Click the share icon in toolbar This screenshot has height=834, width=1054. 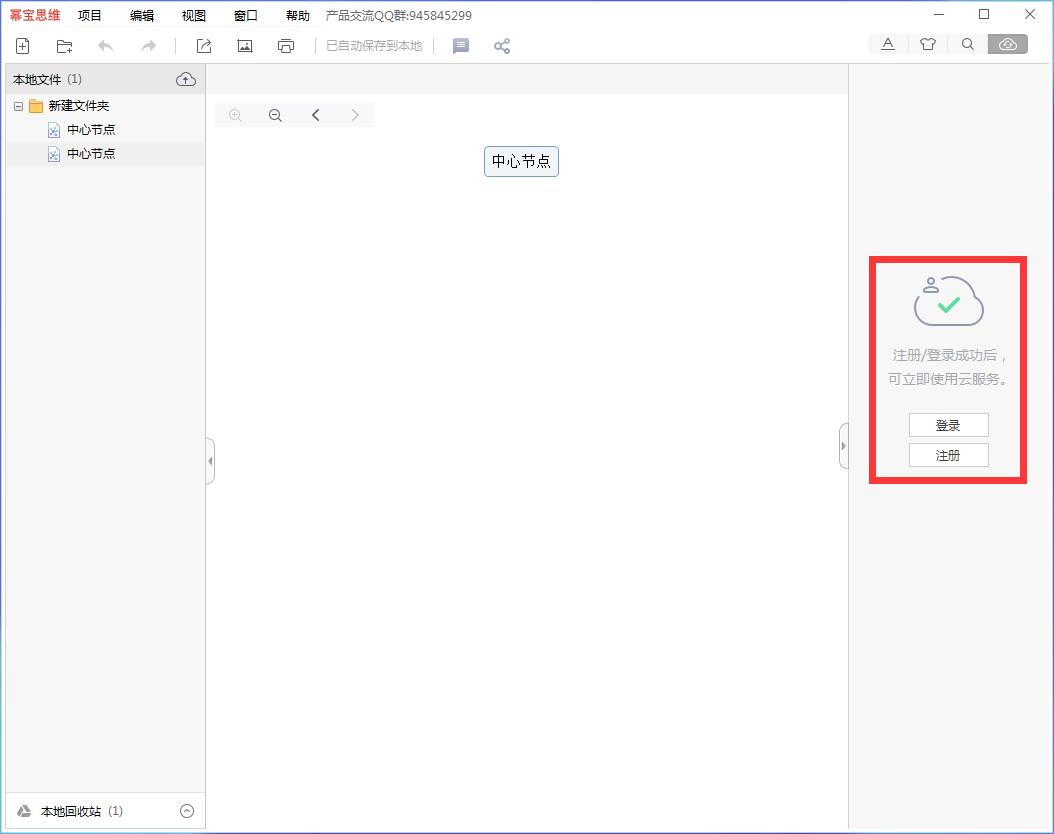[x=502, y=46]
